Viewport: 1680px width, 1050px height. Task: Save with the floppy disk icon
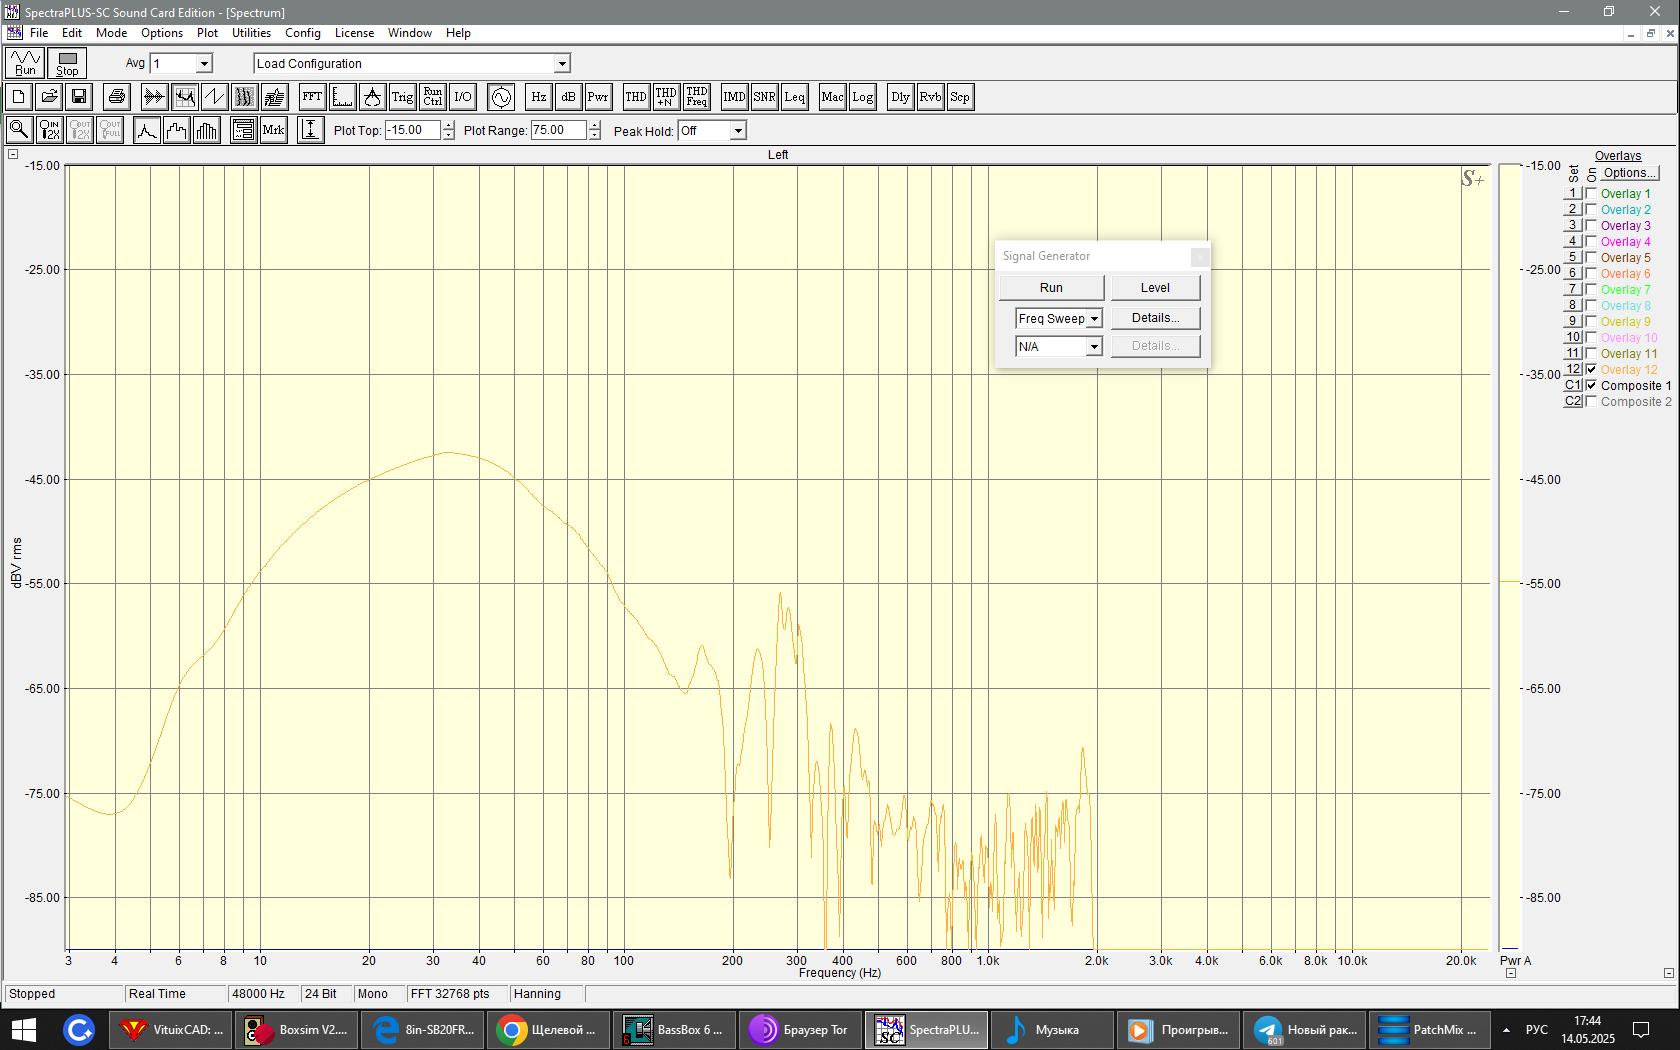pos(79,97)
